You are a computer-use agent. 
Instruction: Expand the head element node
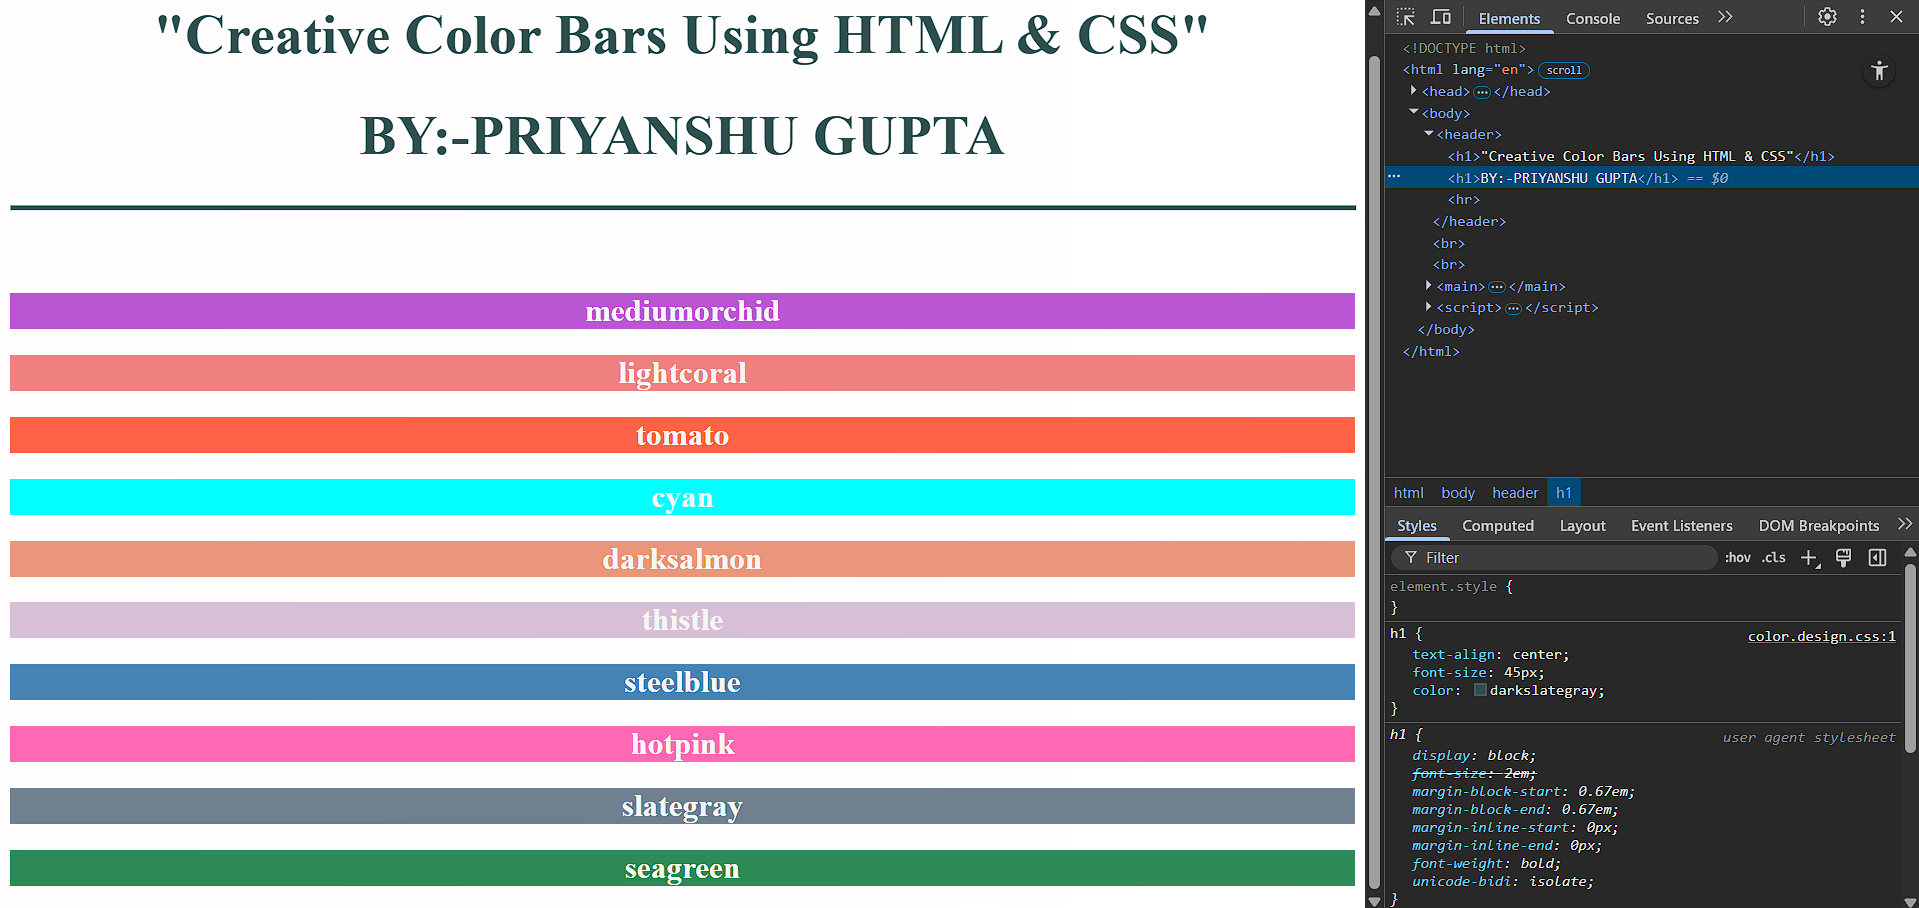click(x=1413, y=91)
